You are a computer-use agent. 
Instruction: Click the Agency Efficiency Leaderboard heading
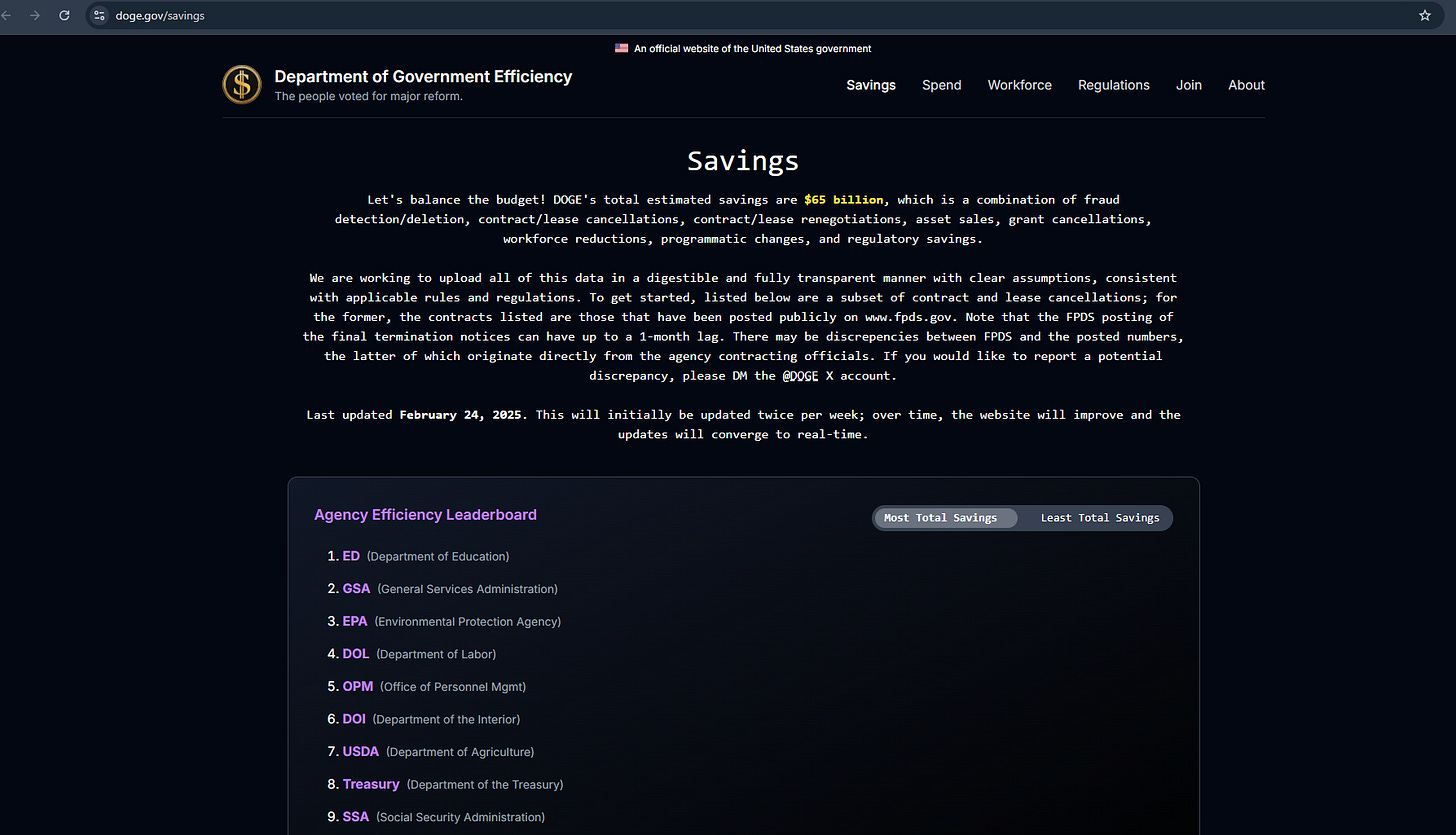[425, 515]
